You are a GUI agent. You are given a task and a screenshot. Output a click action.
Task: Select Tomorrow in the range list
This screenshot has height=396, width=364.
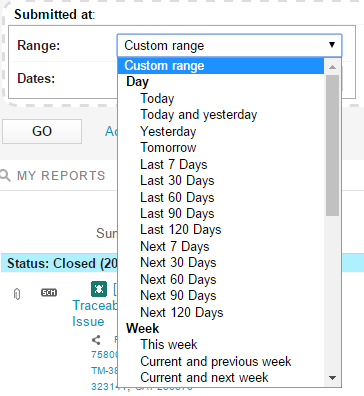pyautogui.click(x=168, y=147)
